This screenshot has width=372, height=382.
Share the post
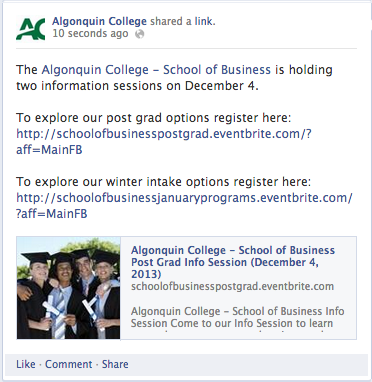click(x=115, y=364)
